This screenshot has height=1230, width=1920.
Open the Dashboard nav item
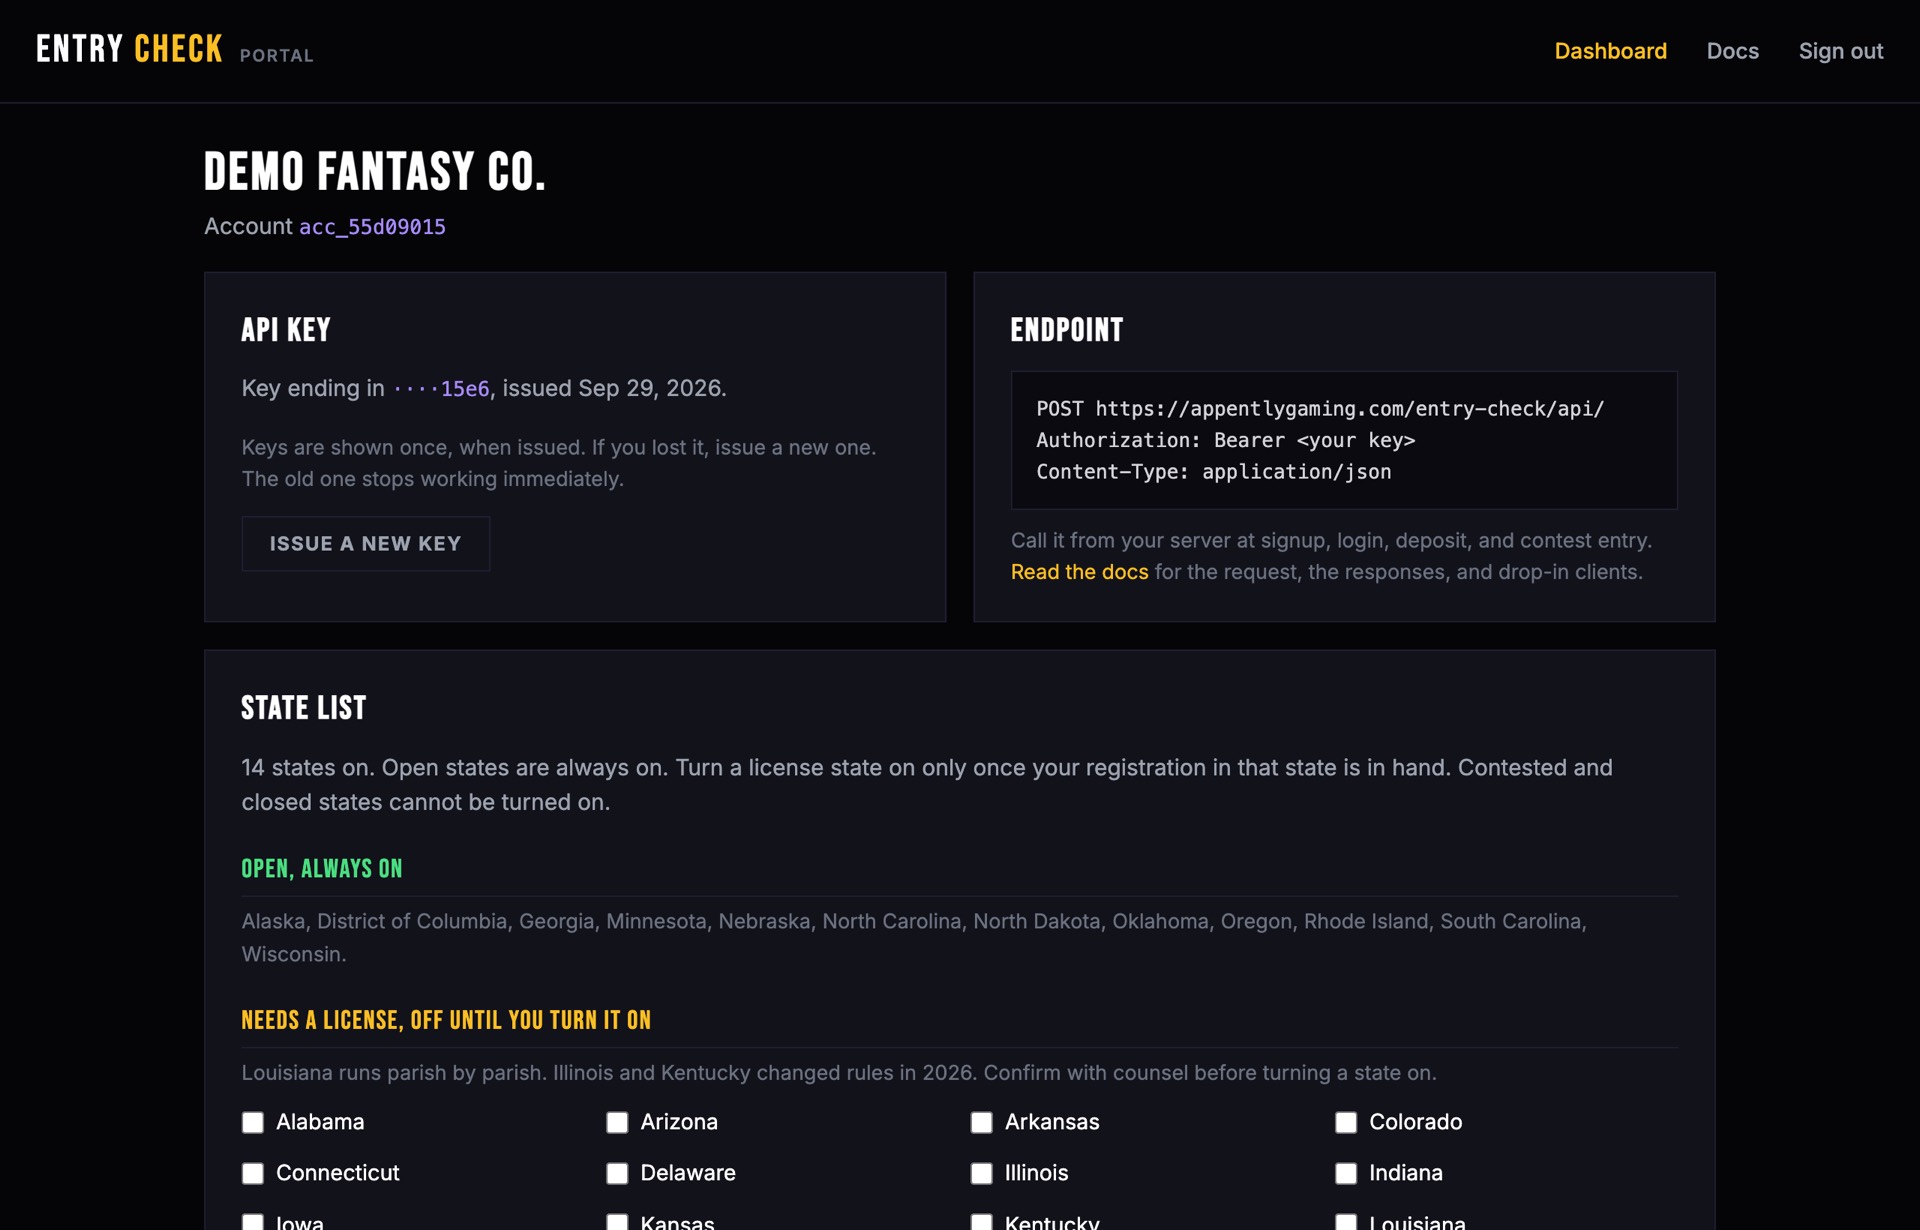point(1610,51)
